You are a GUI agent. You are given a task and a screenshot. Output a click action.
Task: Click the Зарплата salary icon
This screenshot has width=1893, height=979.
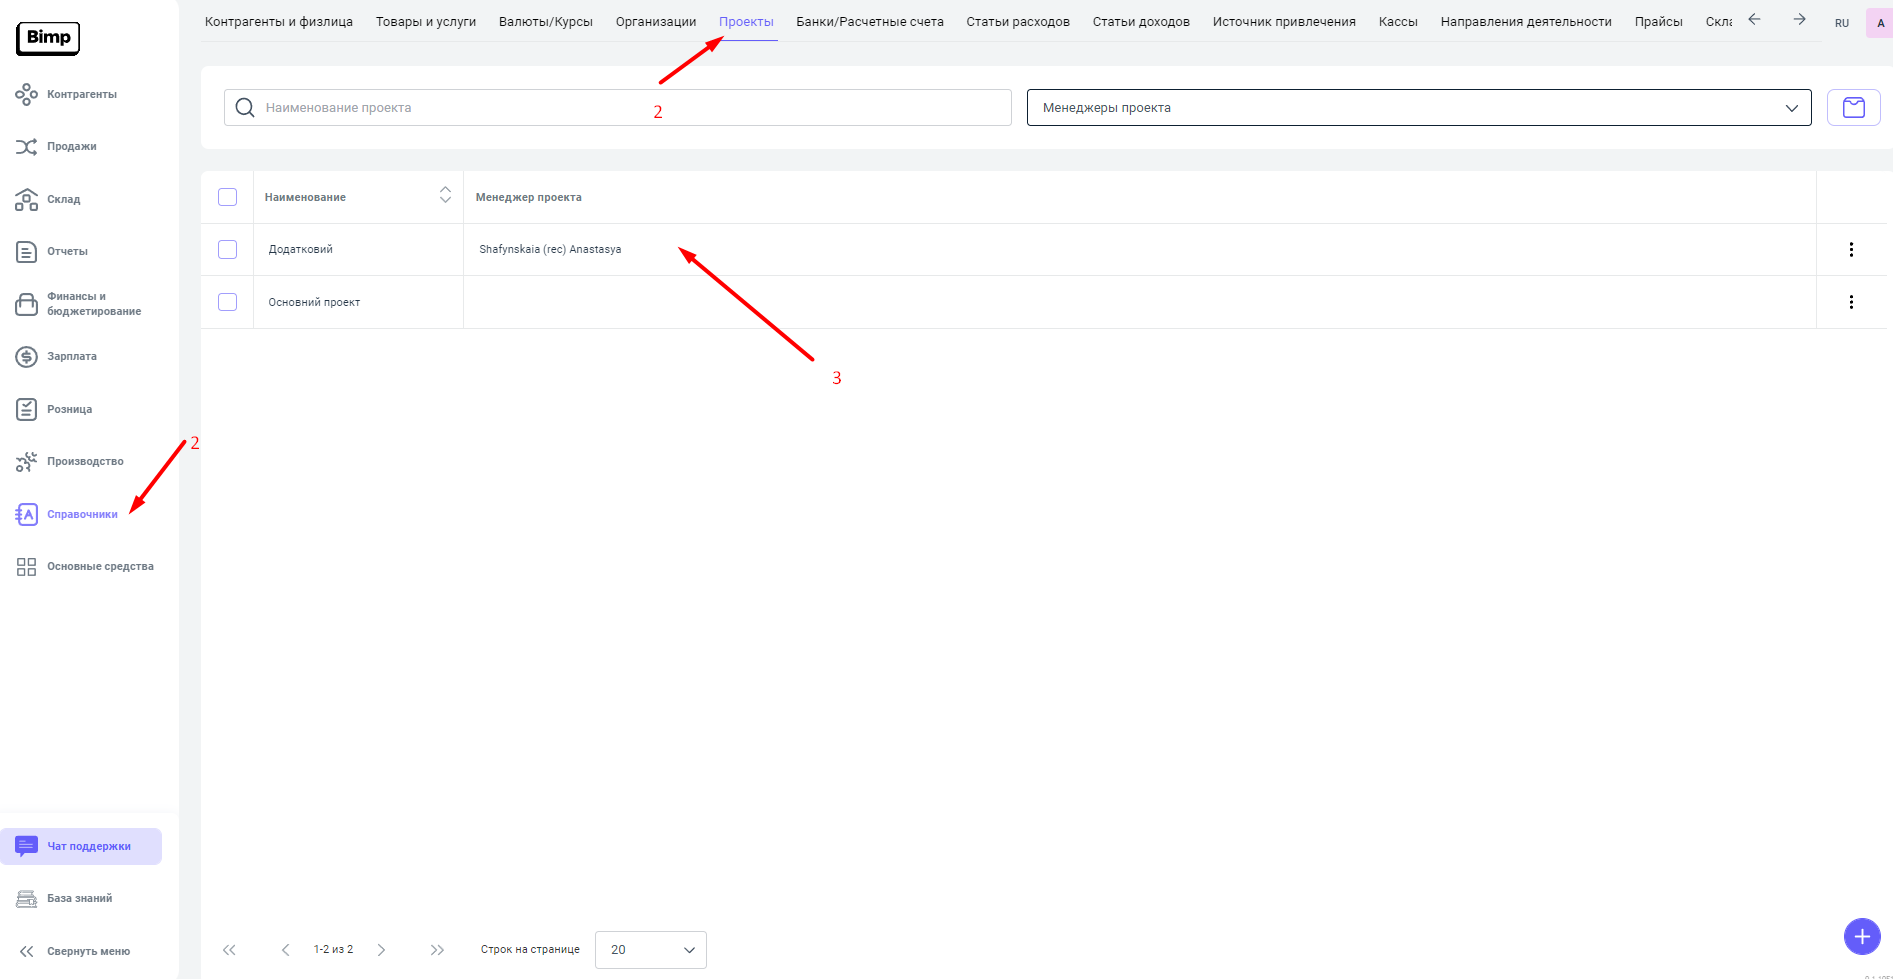(x=27, y=357)
